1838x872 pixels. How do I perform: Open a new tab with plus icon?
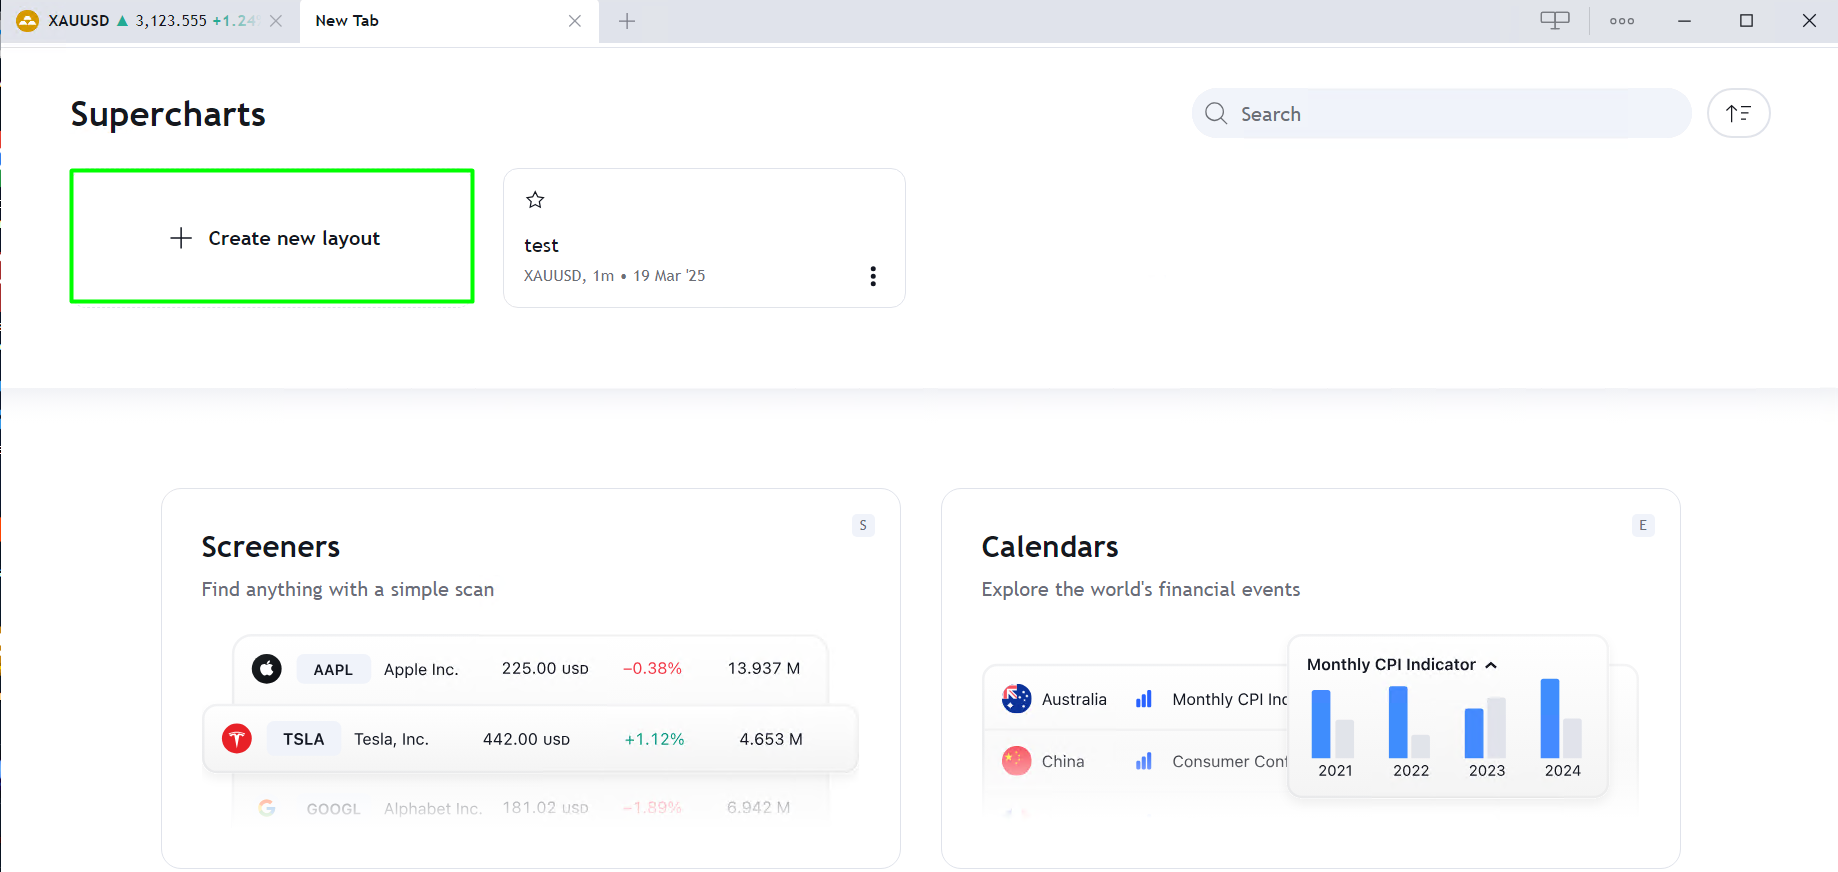pyautogui.click(x=627, y=21)
